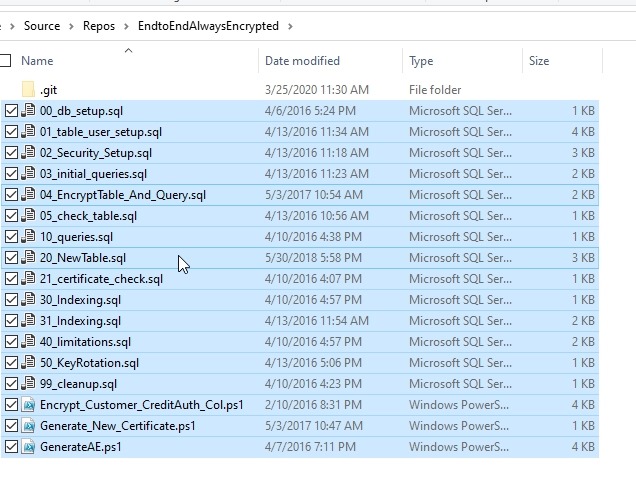Select the 31_Indexing.sql file name
Viewport: 636px width, 492px height.
[x=80, y=321]
